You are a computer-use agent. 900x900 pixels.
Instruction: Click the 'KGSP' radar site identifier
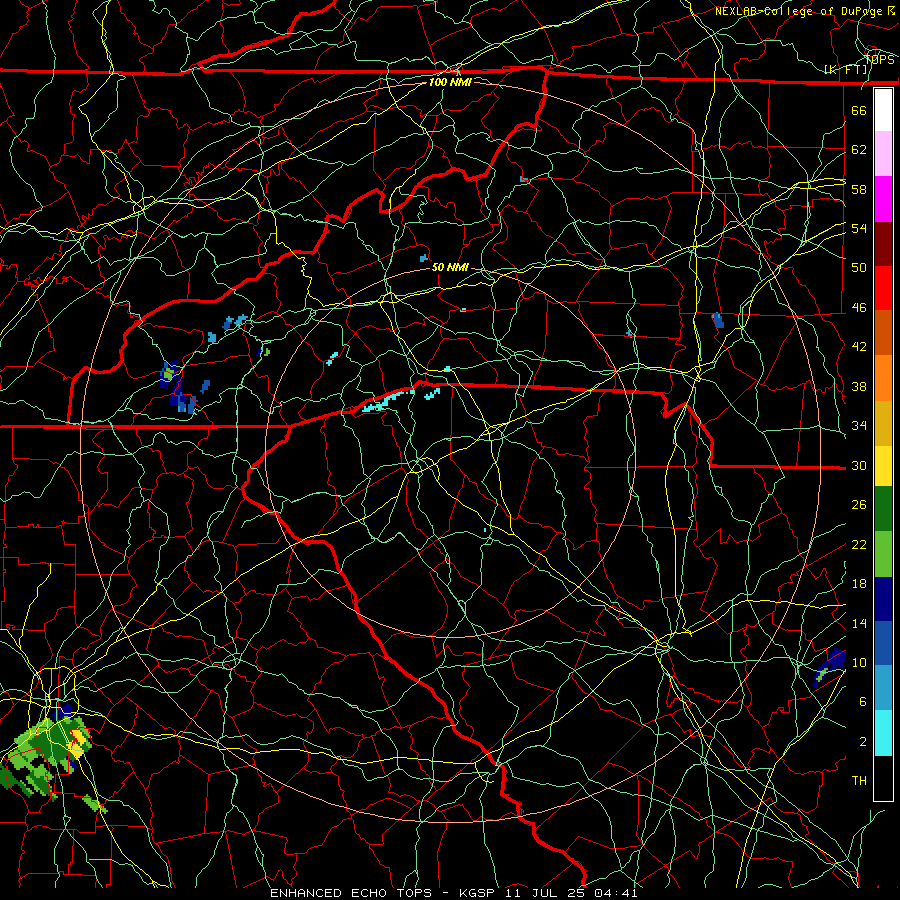tap(479, 893)
